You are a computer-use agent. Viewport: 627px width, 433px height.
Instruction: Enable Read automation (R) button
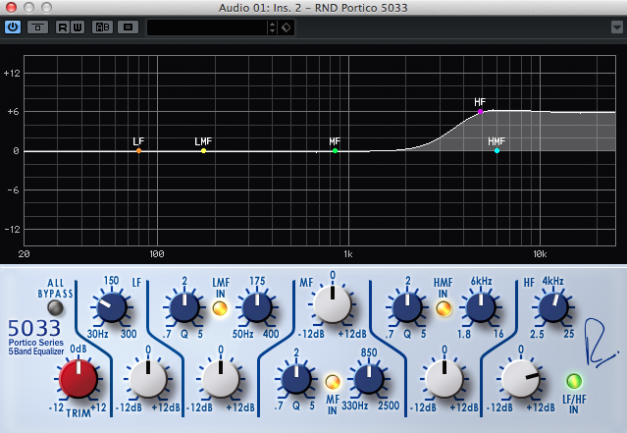[63, 27]
